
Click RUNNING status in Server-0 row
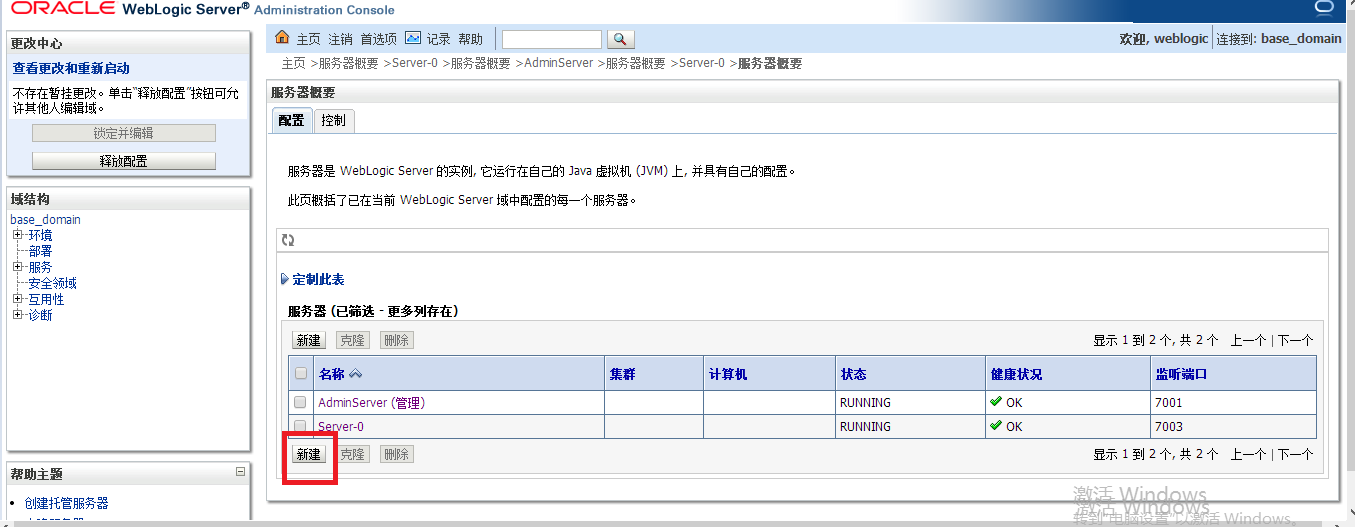pos(865,426)
